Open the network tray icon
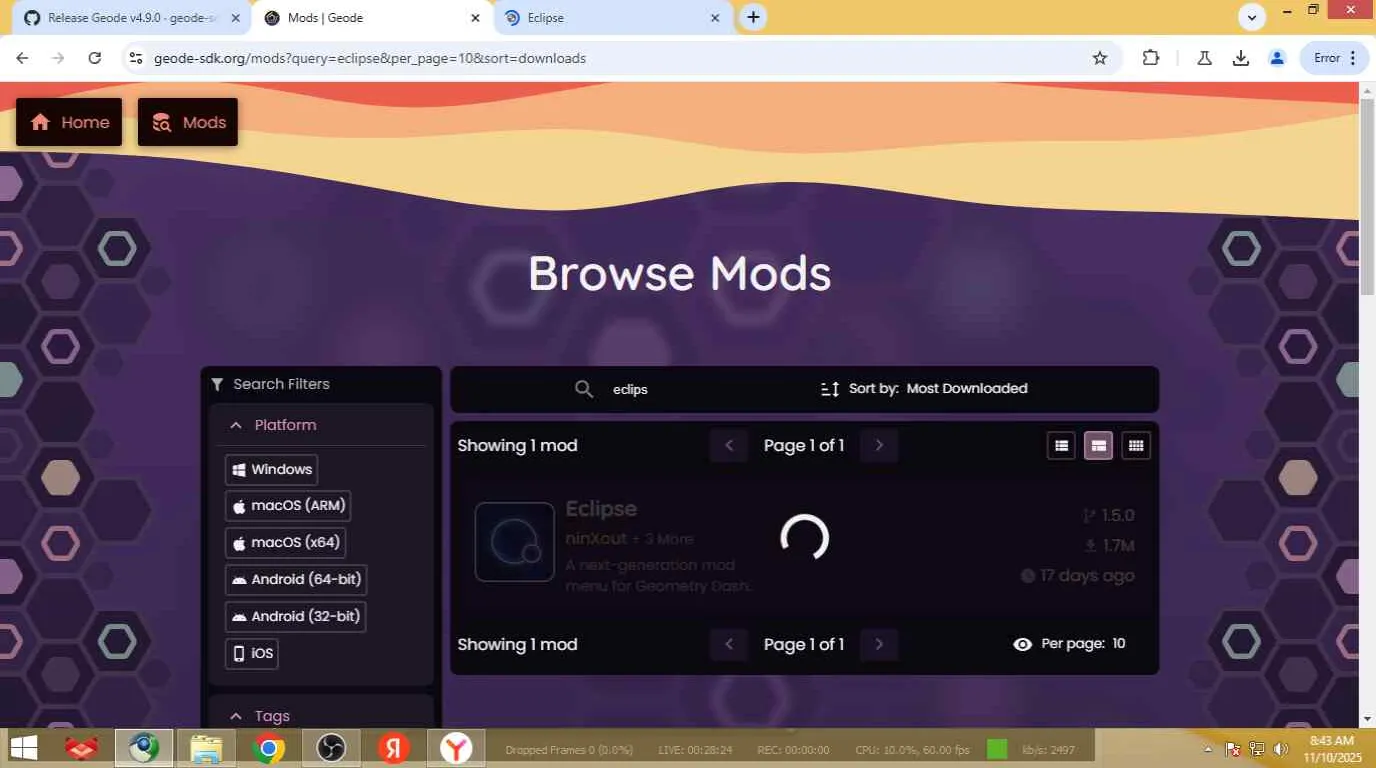This screenshot has width=1376, height=768. click(x=1257, y=749)
